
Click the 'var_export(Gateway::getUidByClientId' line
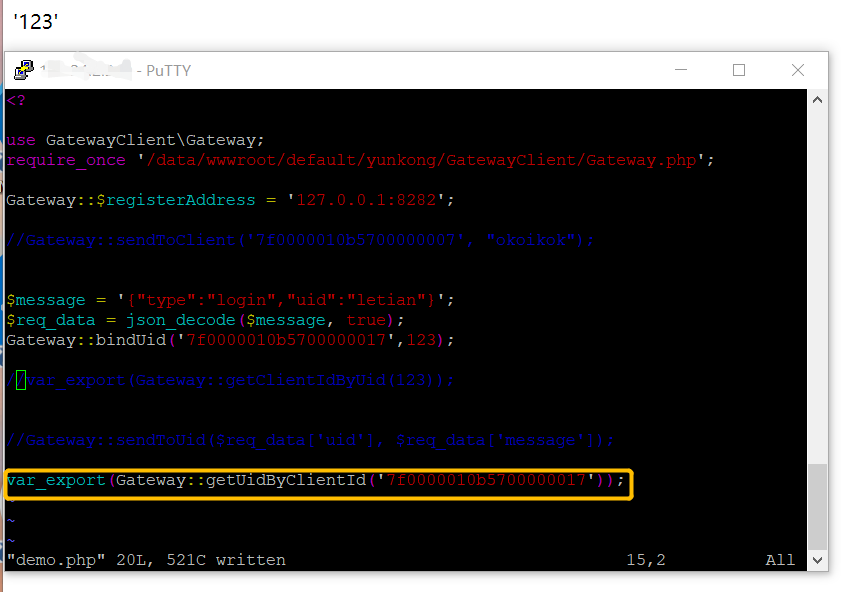pyautogui.click(x=315, y=480)
